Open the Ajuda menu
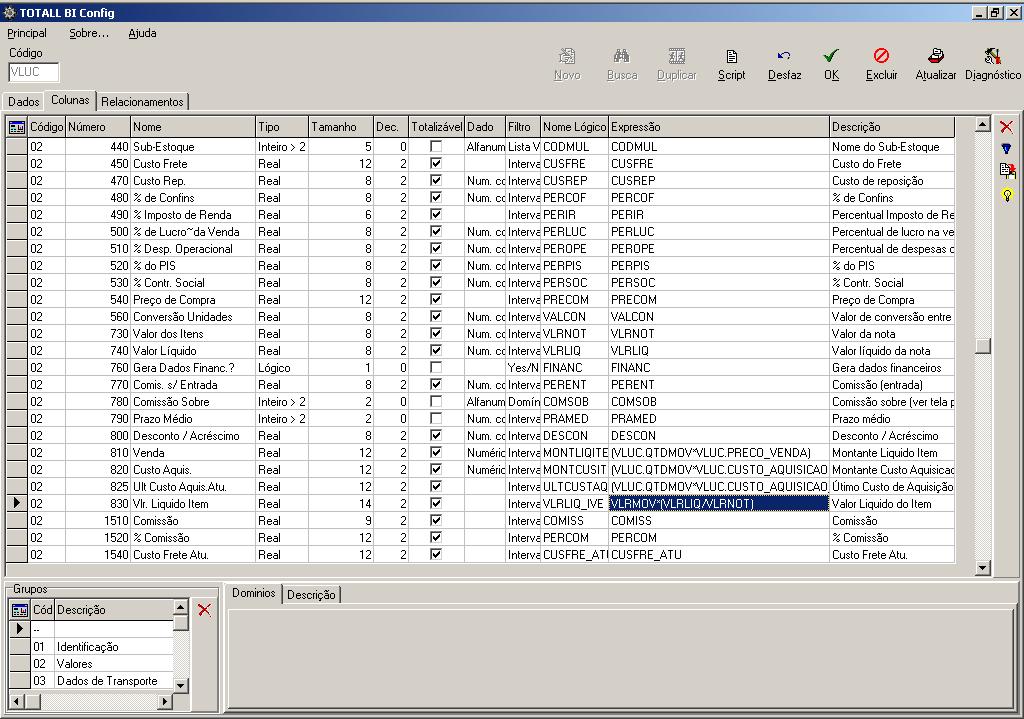Image resolution: width=1024 pixels, height=719 pixels. [142, 33]
